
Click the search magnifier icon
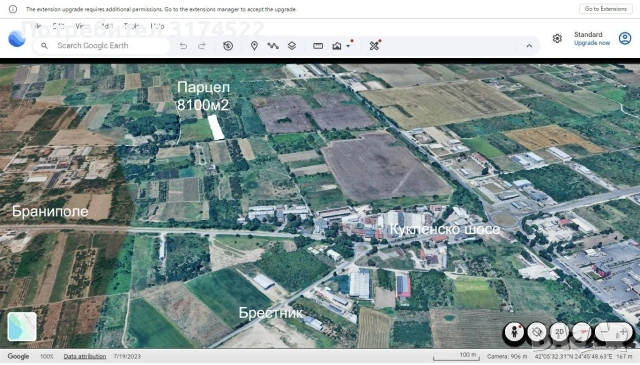(x=44, y=46)
